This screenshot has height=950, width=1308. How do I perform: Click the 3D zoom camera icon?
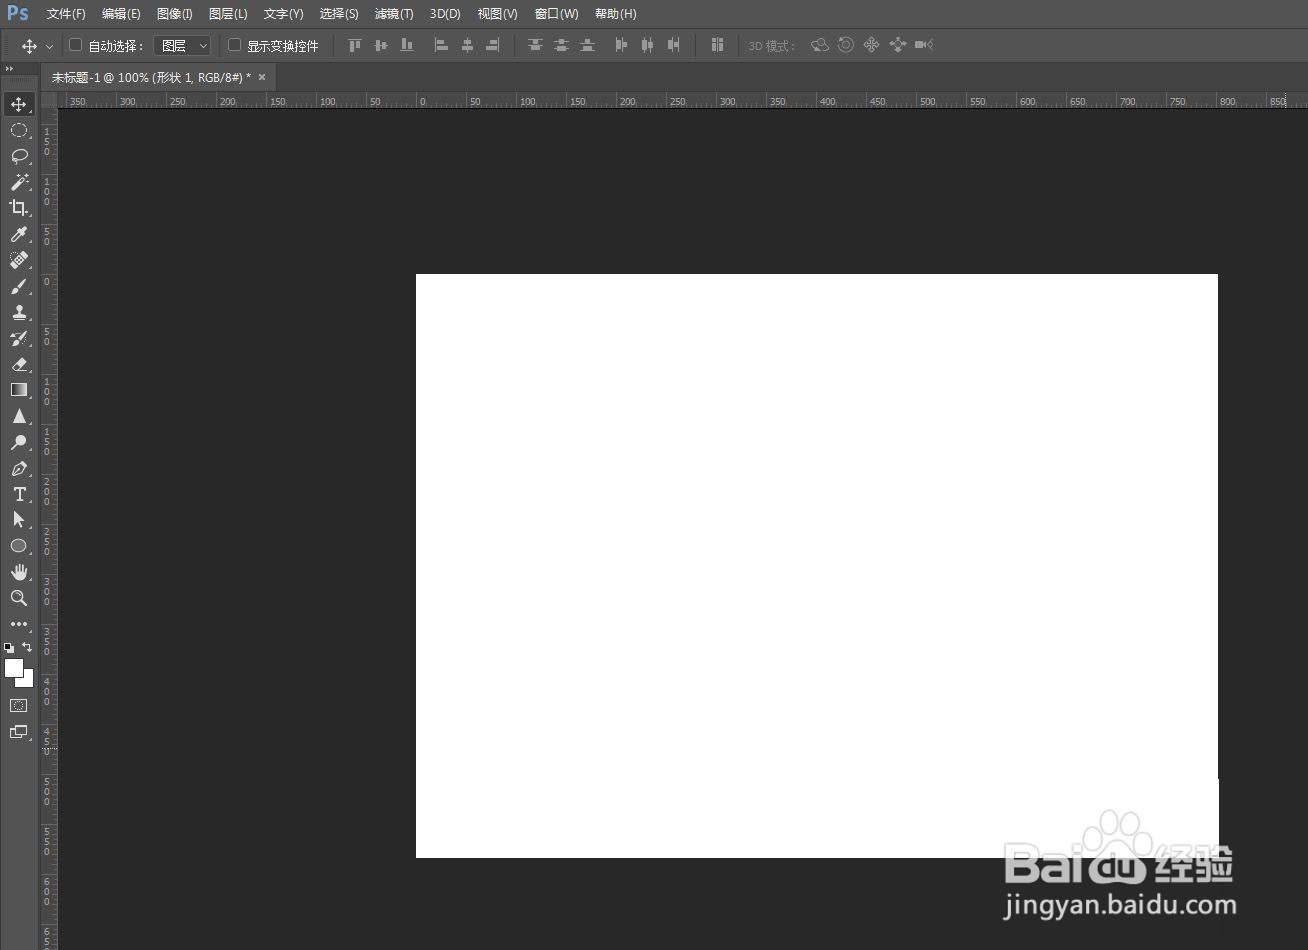(x=924, y=45)
